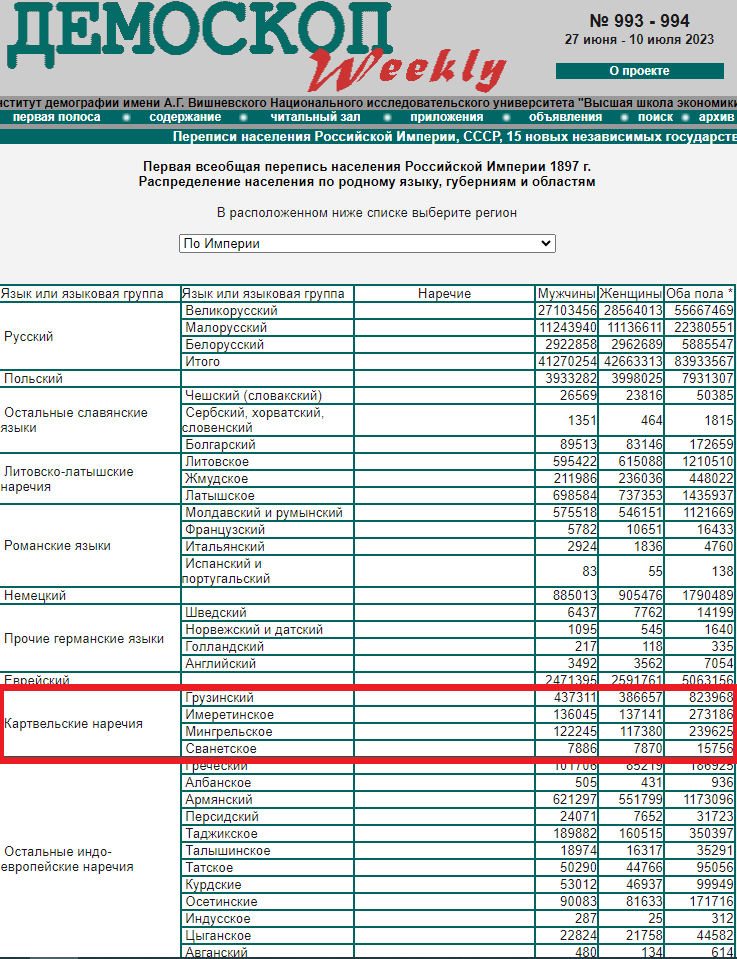Select the Английский row label

tap(221, 664)
